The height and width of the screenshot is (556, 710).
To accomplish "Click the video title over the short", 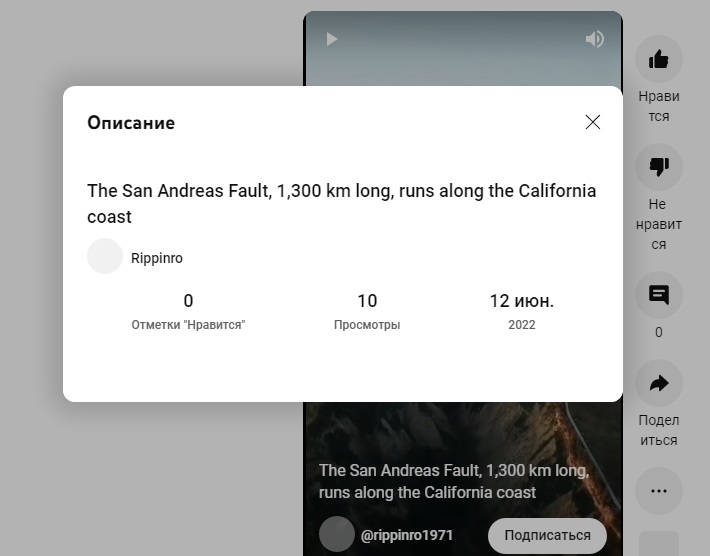I will pos(454,481).
